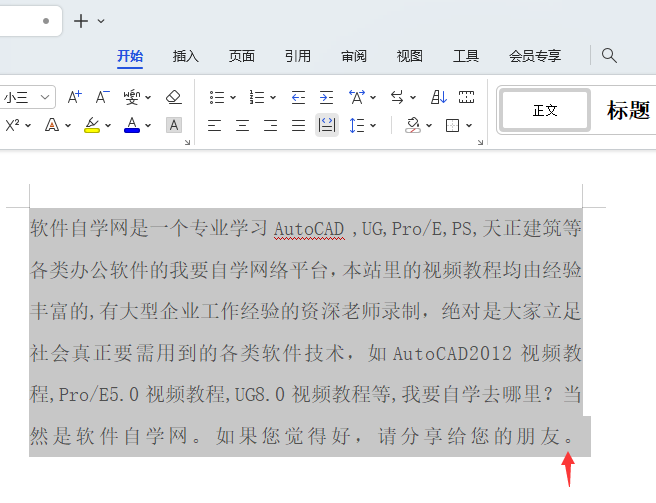Justify text on both sides
Image resolution: width=656 pixels, height=503 pixels.
298,125
